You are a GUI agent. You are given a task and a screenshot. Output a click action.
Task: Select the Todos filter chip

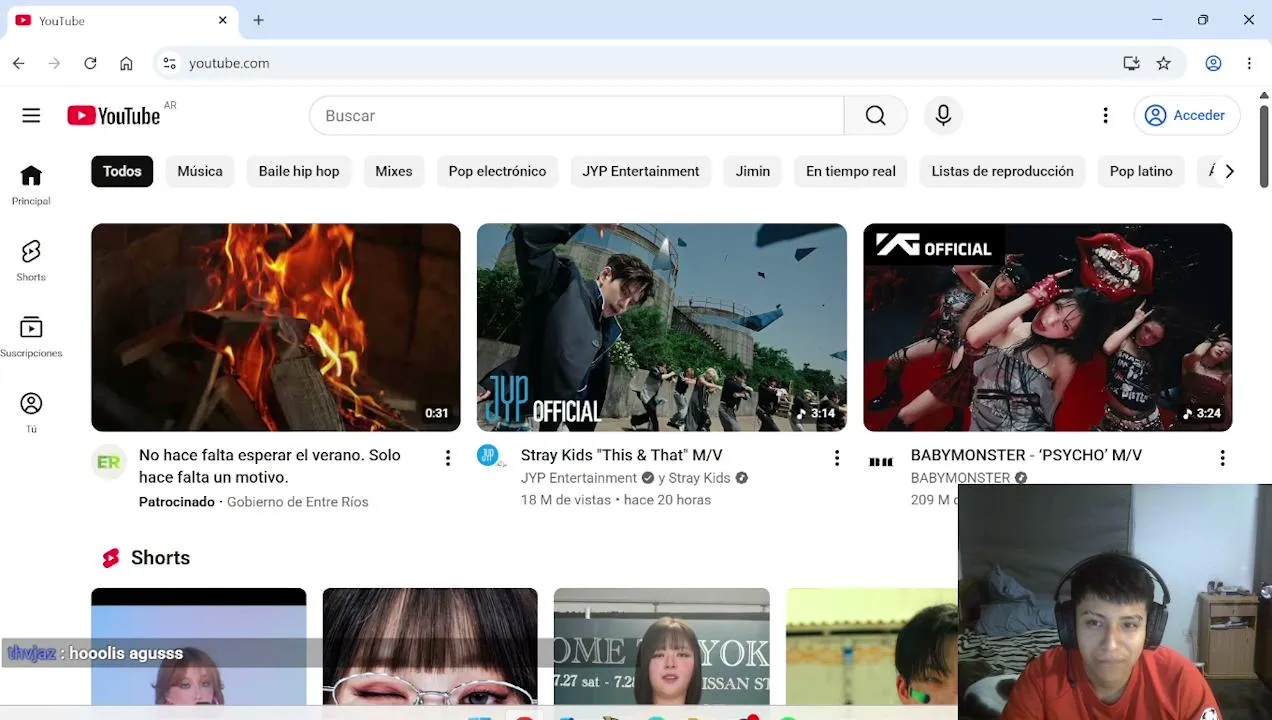tap(122, 171)
